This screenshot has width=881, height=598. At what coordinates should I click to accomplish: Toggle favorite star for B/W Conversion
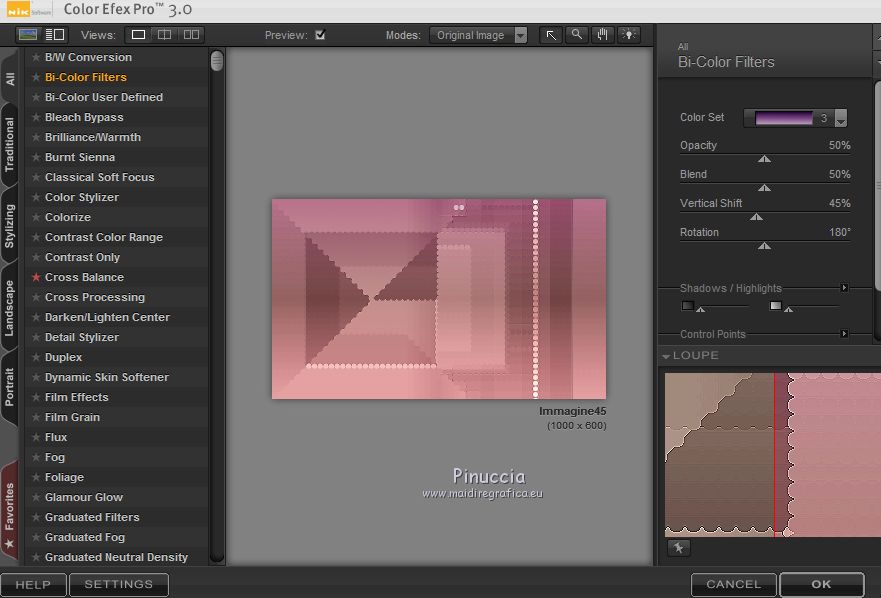click(x=36, y=57)
